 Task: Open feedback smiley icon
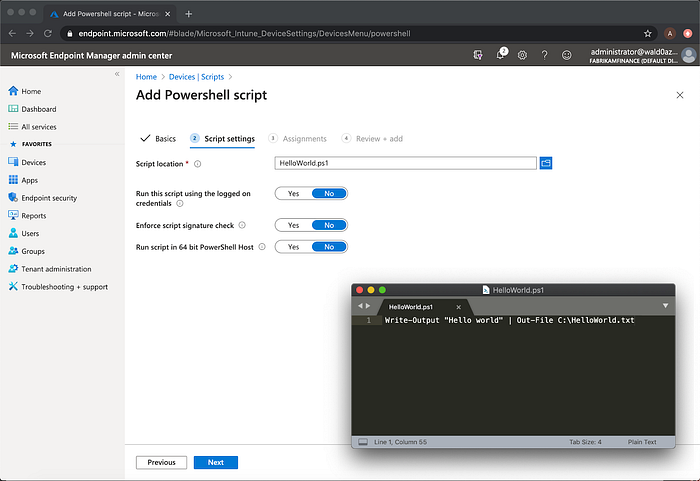pyautogui.click(x=566, y=55)
